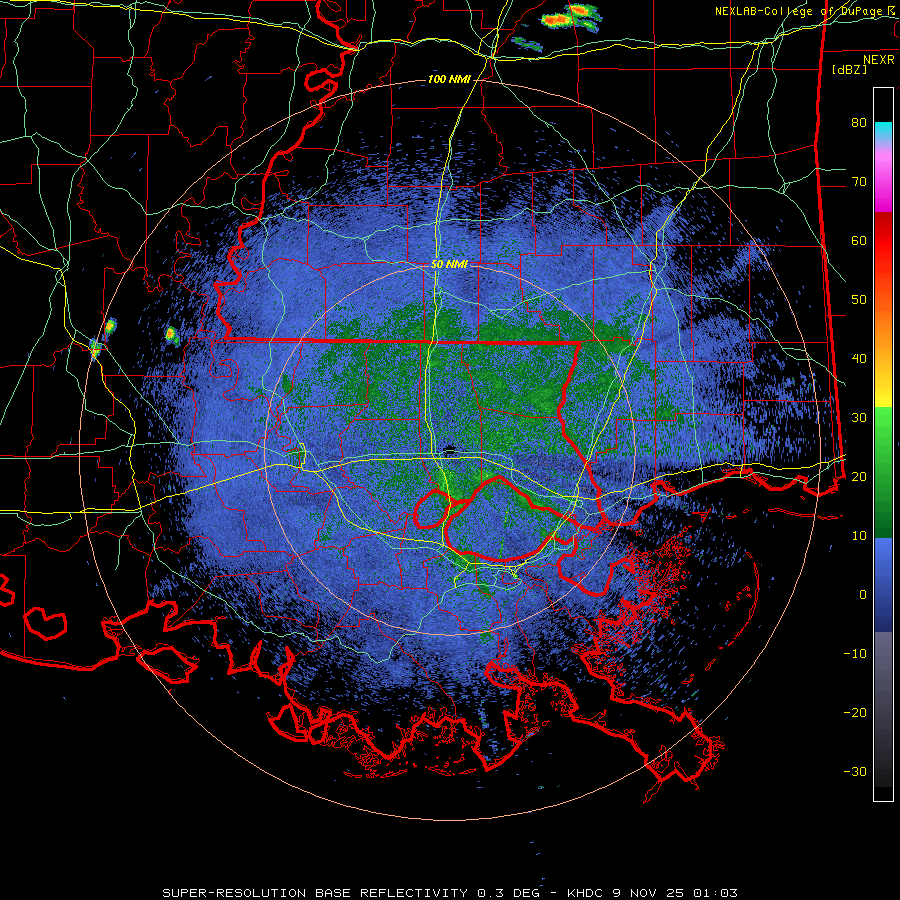900x900 pixels.
Task: Click the 20 dBZ scale label
Action: 859,476
